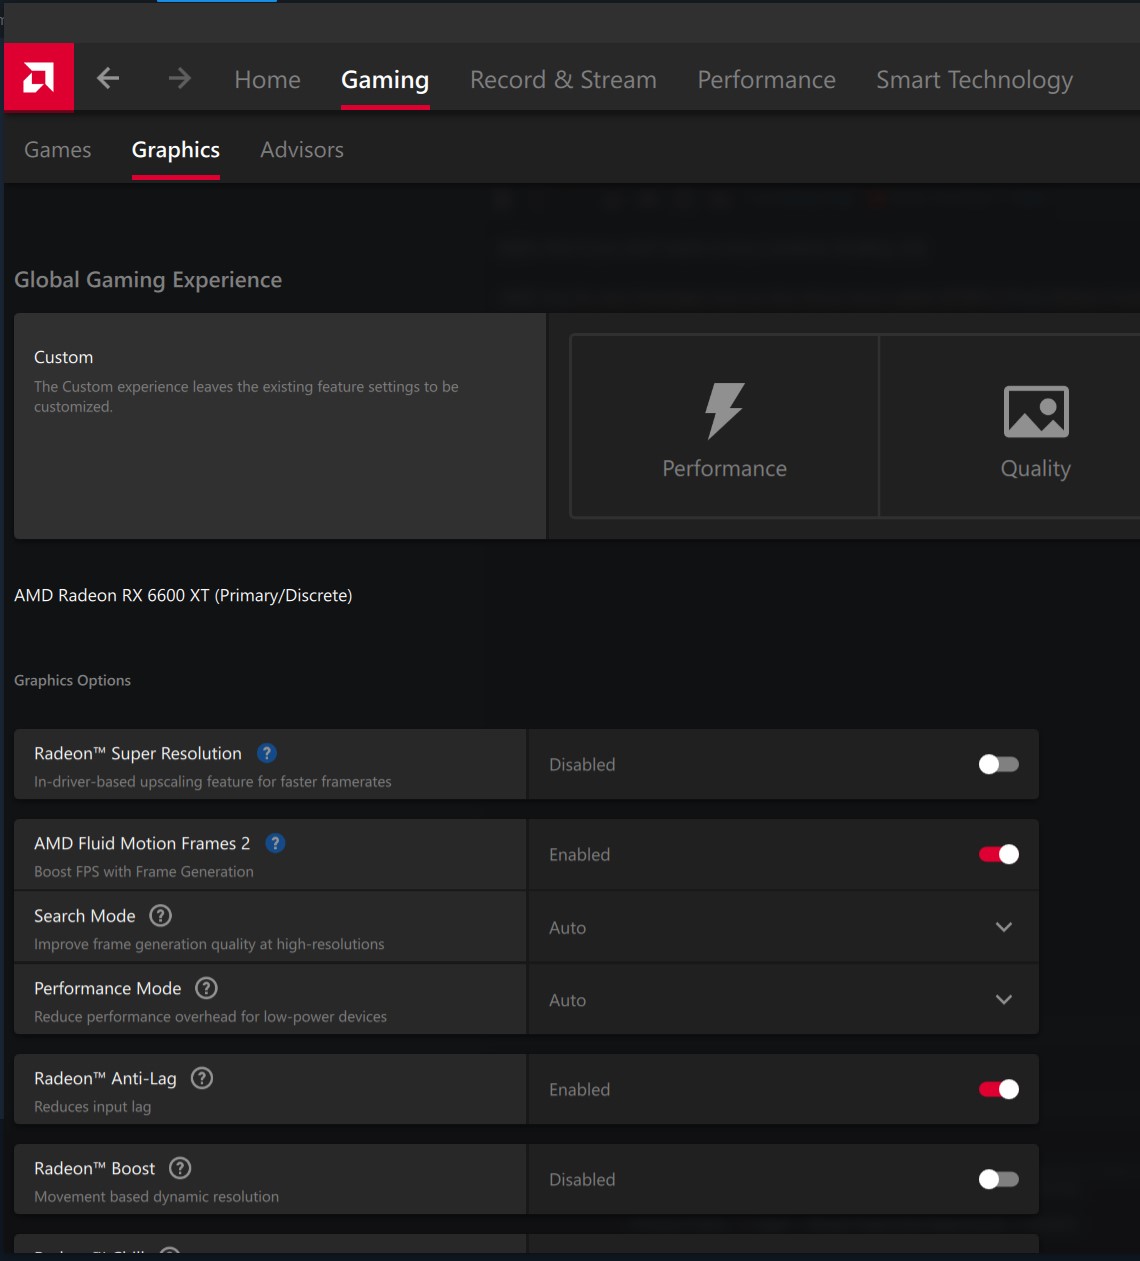Open the Performance Mode dropdown
This screenshot has width=1140, height=1261.
click(1003, 1000)
